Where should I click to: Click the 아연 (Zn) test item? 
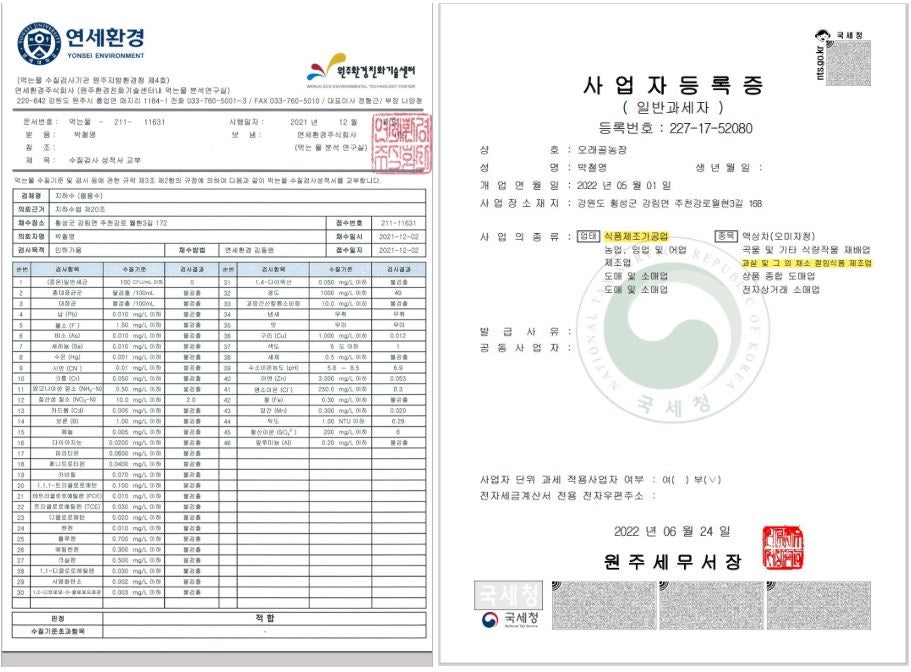[272, 379]
